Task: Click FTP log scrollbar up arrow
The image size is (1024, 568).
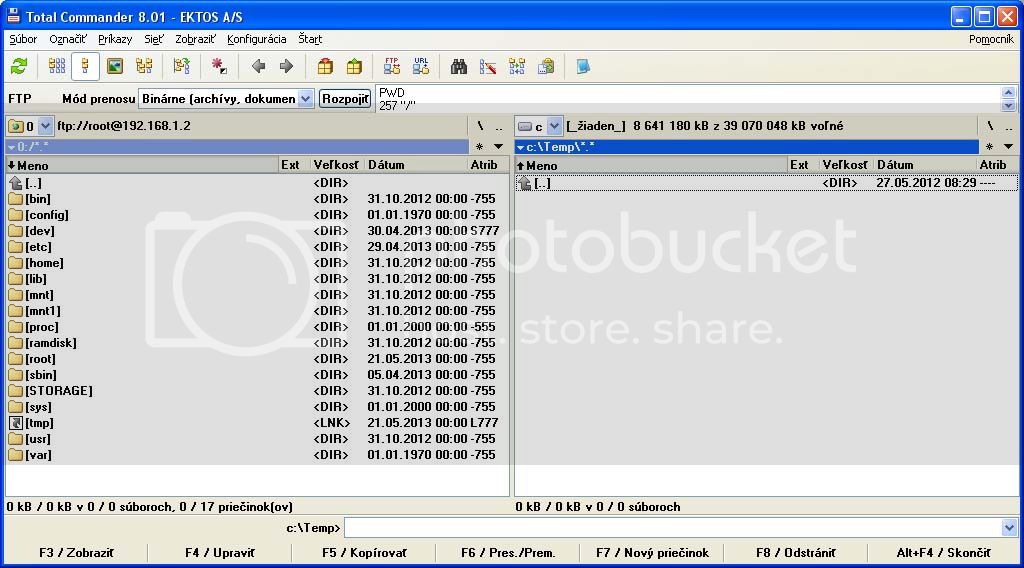Action: click(1008, 93)
